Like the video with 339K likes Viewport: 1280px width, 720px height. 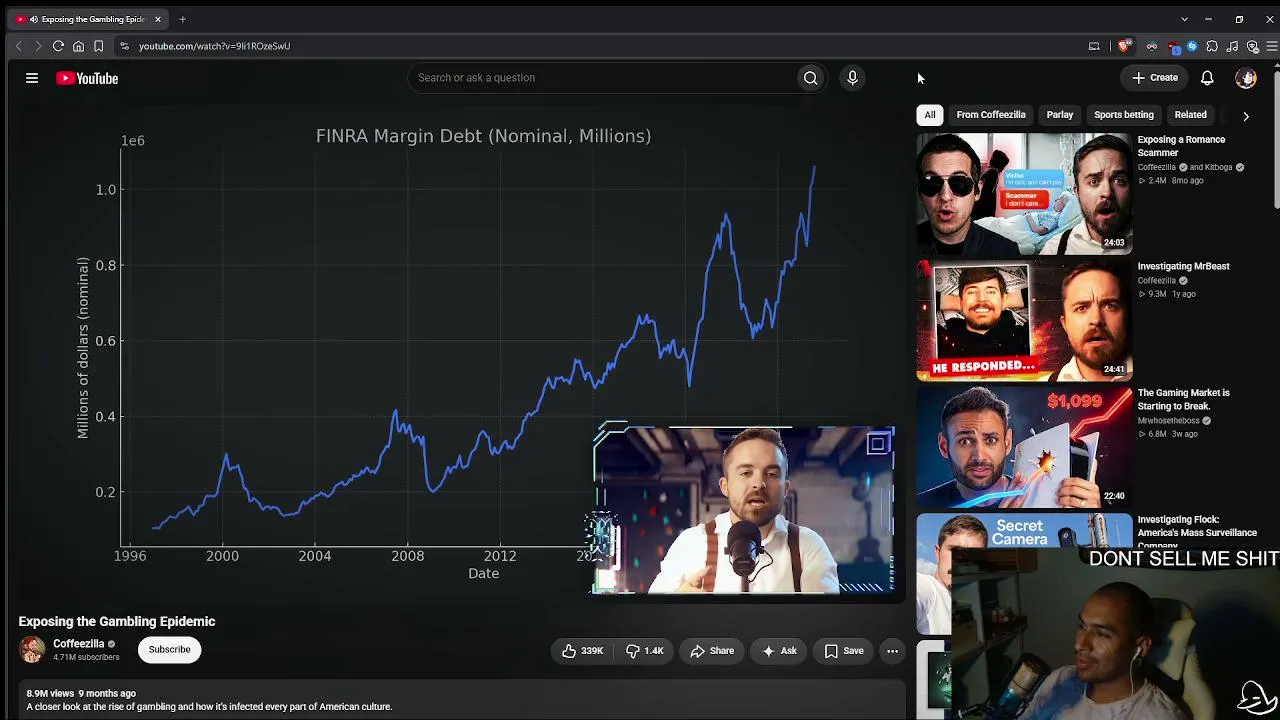pos(582,651)
